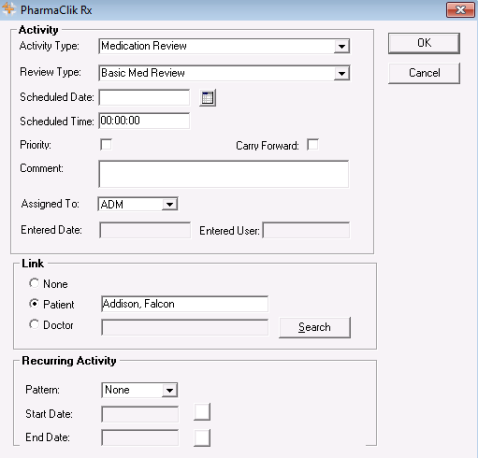This screenshot has width=478, height=458.
Task: Enable the Priority checkbox
Action: point(106,145)
